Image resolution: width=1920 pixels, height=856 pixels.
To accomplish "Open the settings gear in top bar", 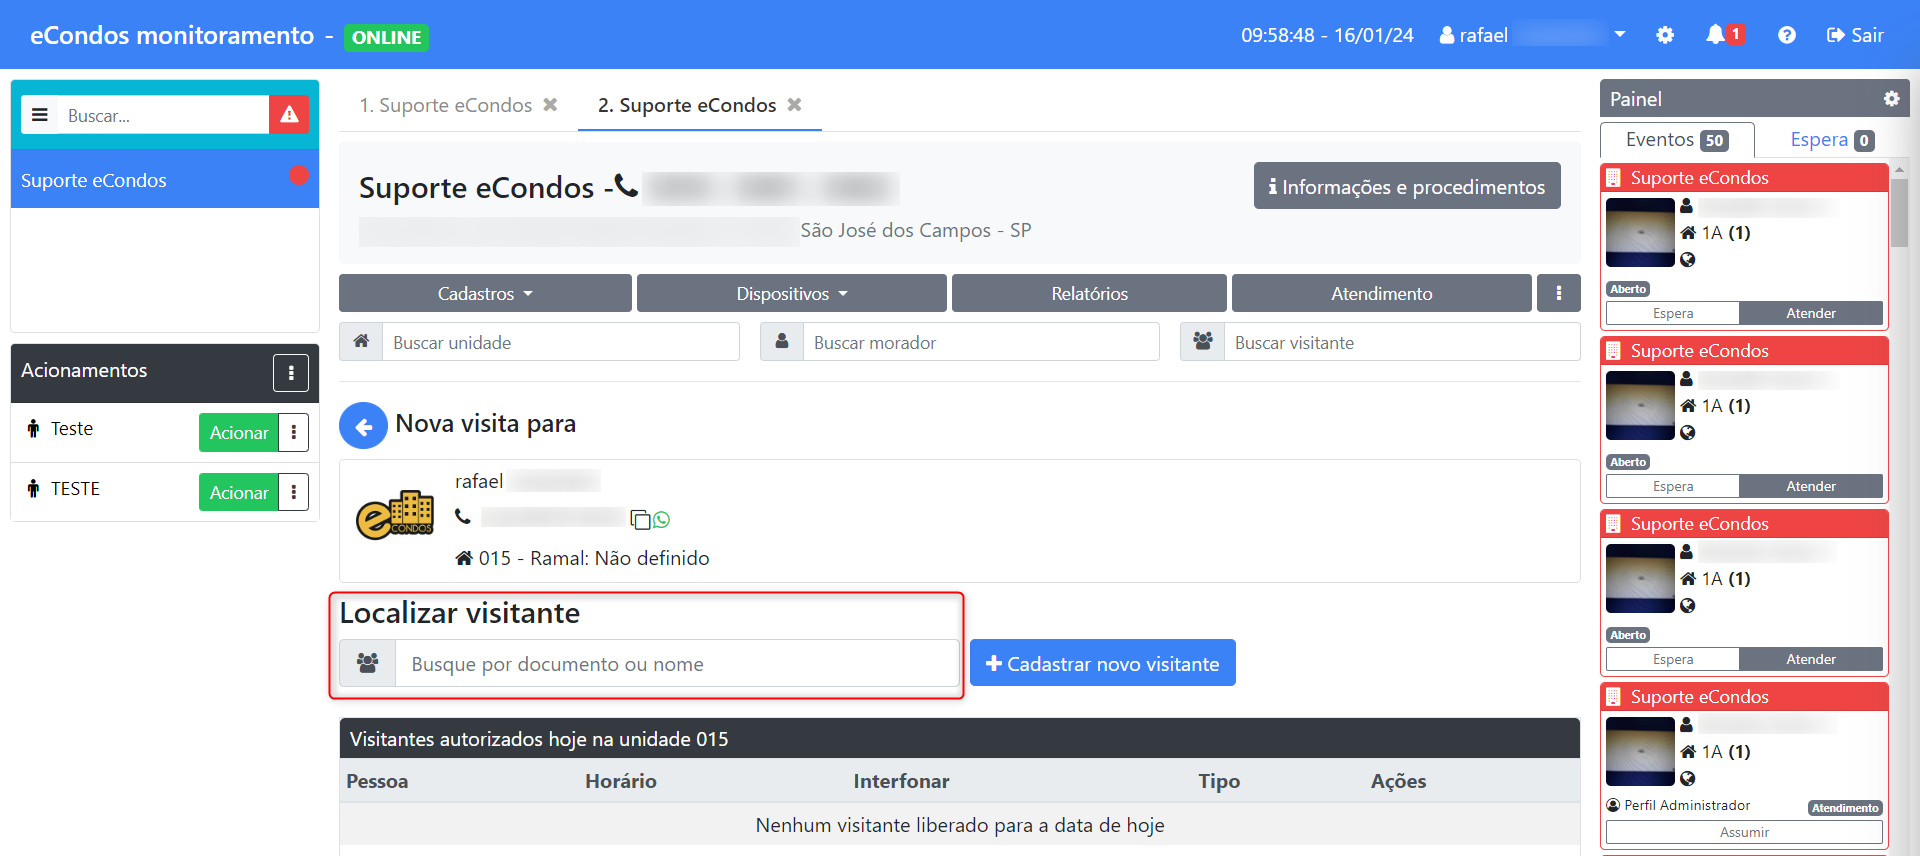I will [x=1665, y=35].
